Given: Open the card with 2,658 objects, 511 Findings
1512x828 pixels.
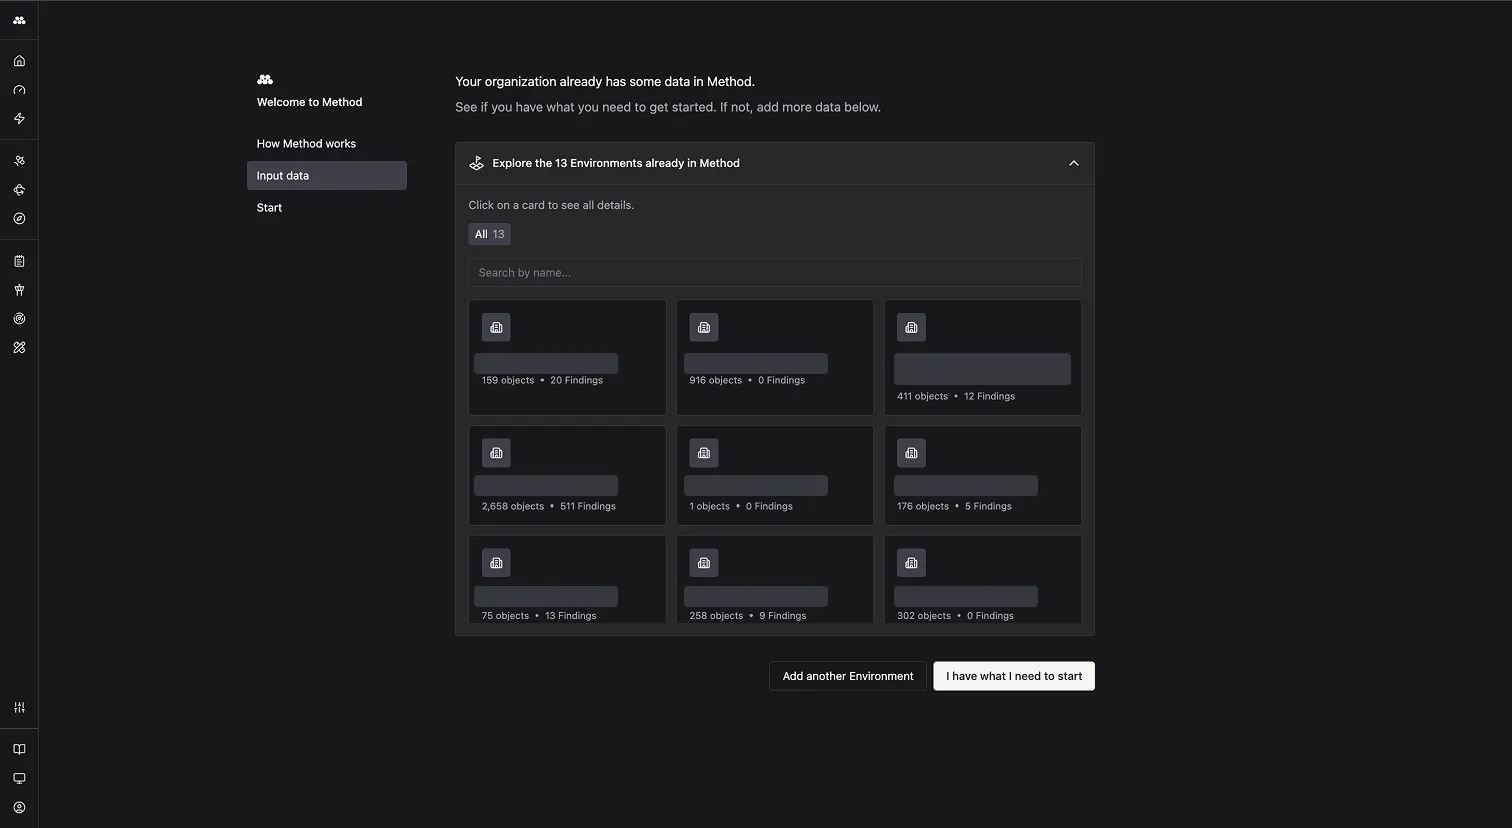Looking at the screenshot, I should (567, 475).
